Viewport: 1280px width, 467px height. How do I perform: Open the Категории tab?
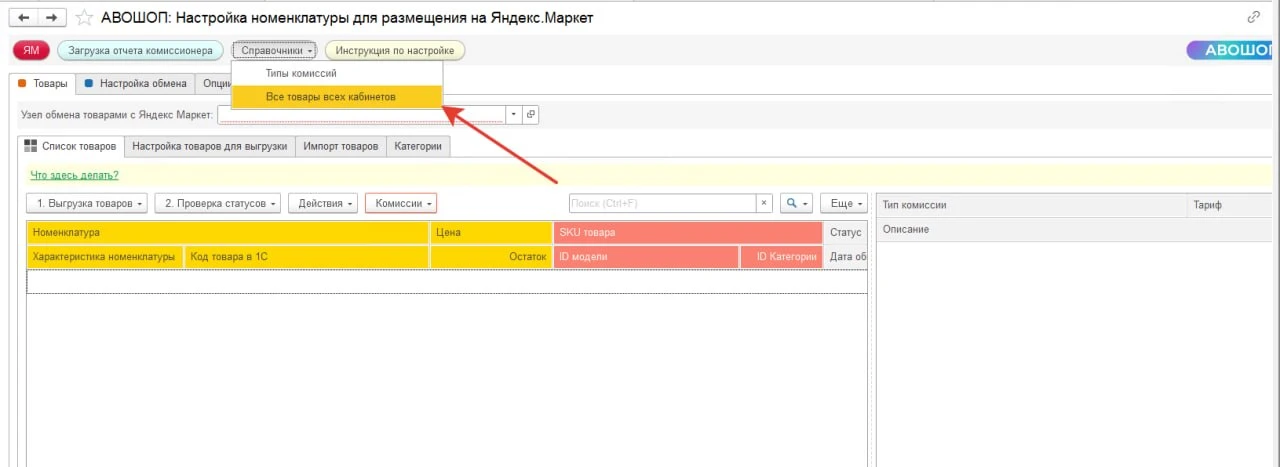click(x=418, y=146)
